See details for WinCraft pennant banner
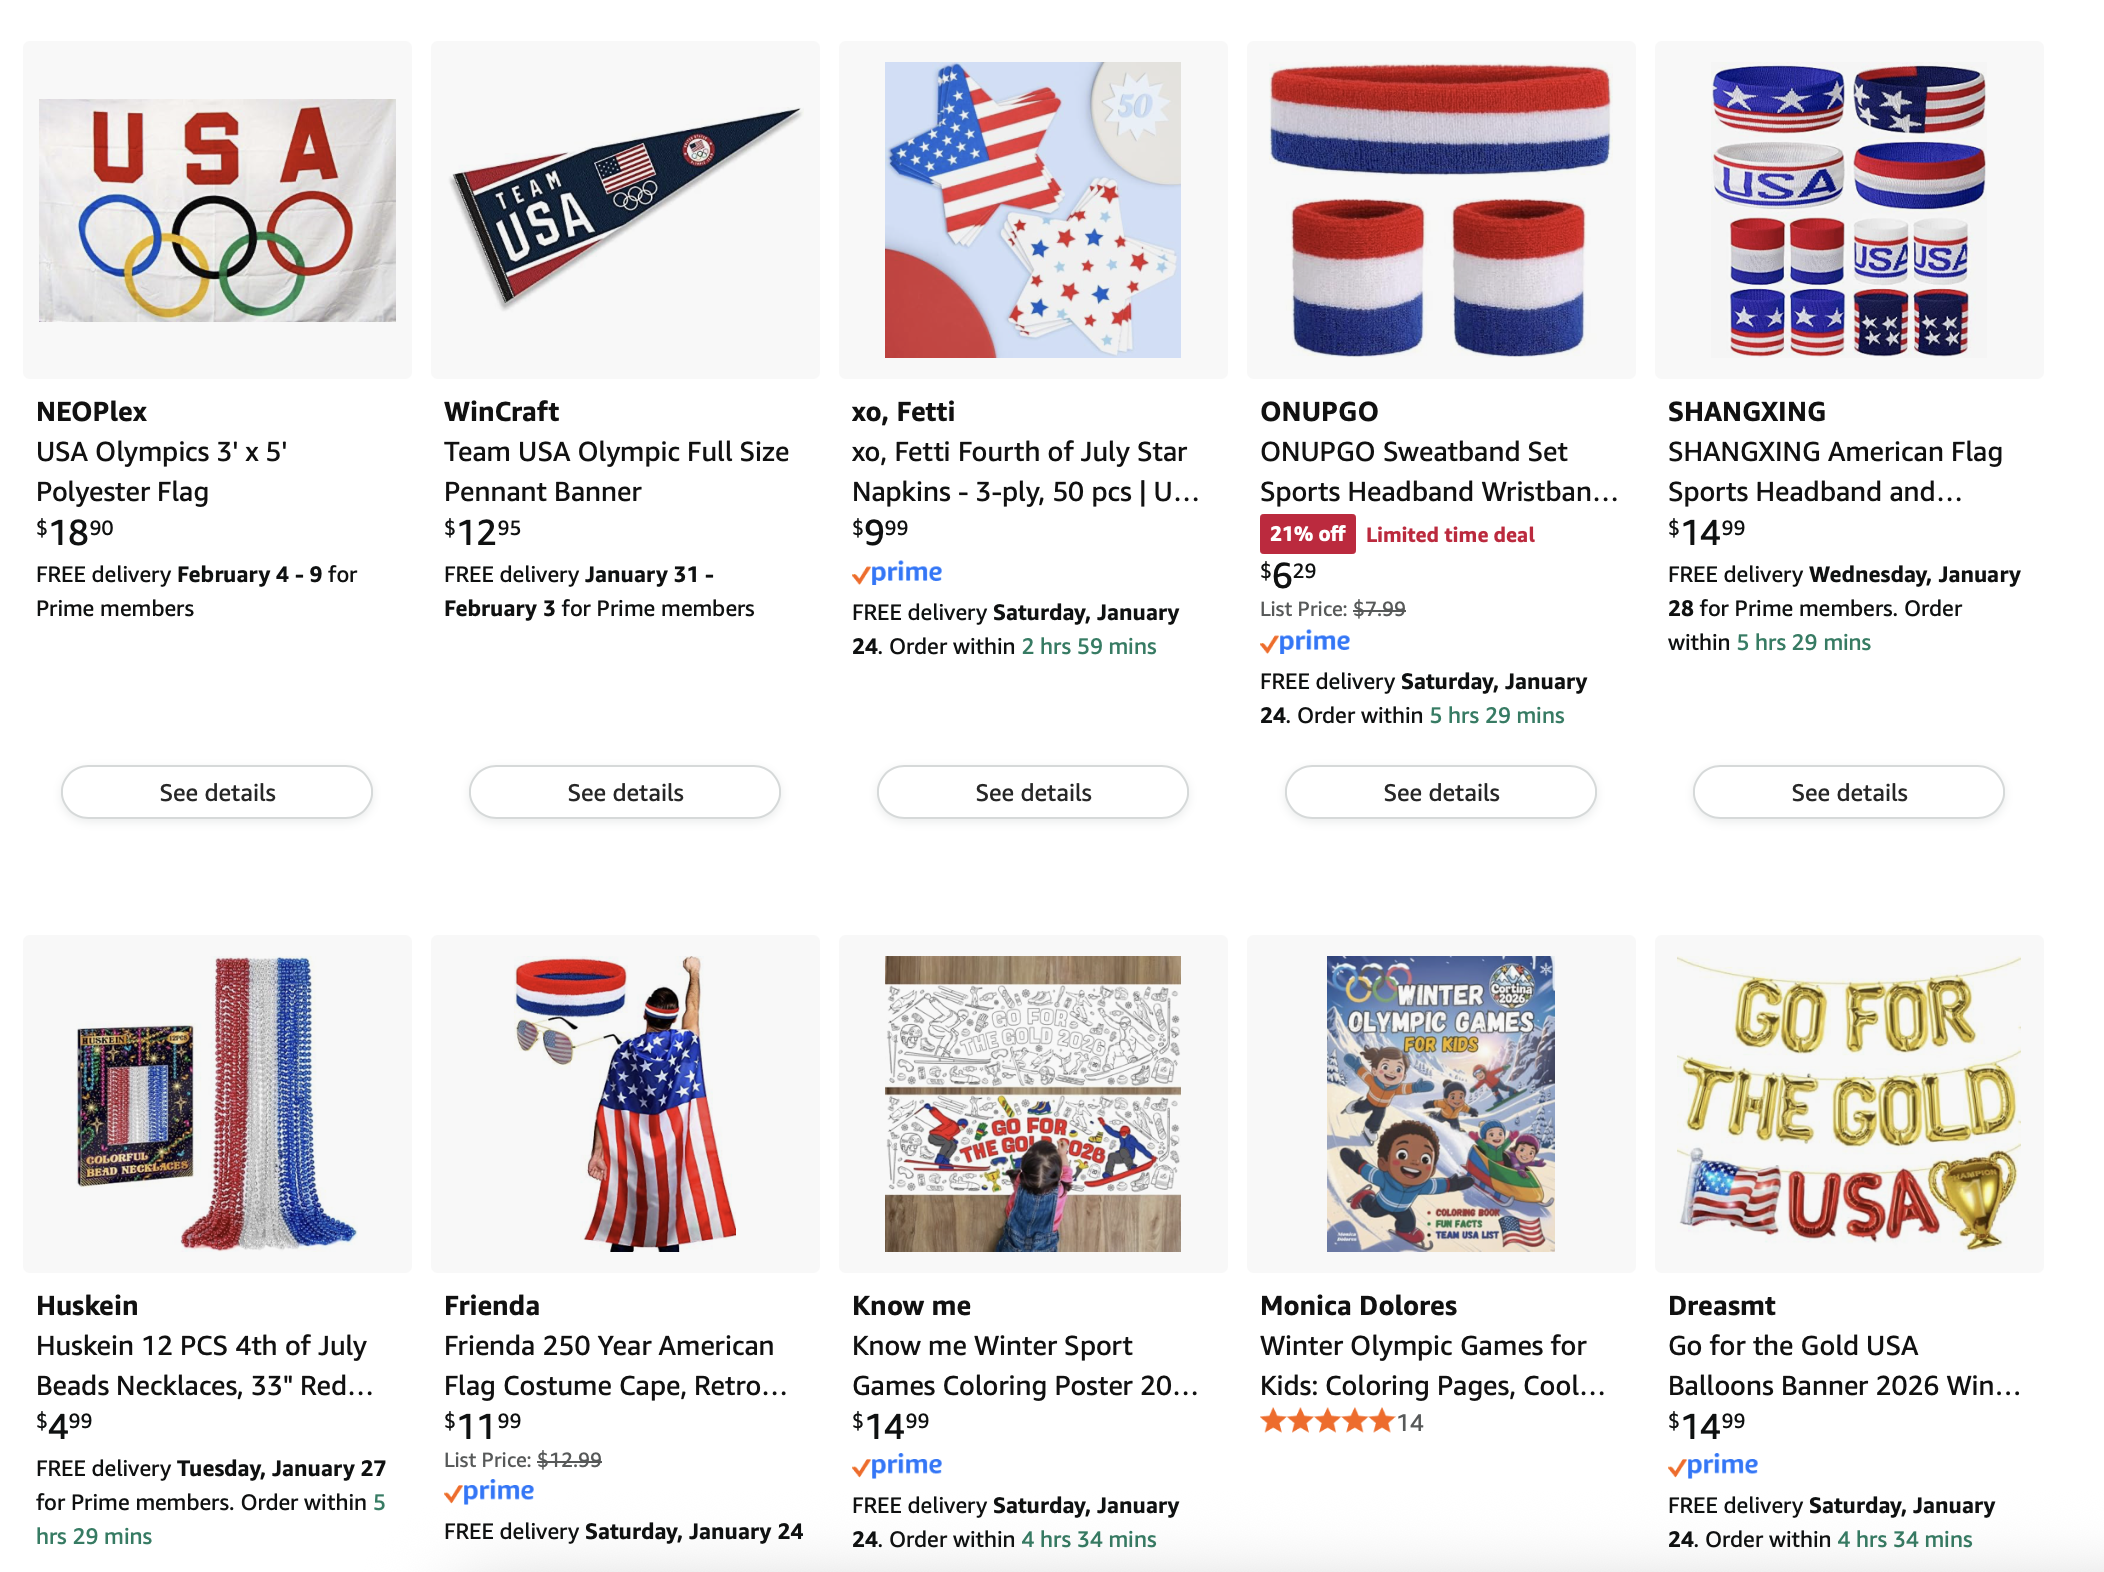This screenshot has width=2104, height=1572. [625, 793]
